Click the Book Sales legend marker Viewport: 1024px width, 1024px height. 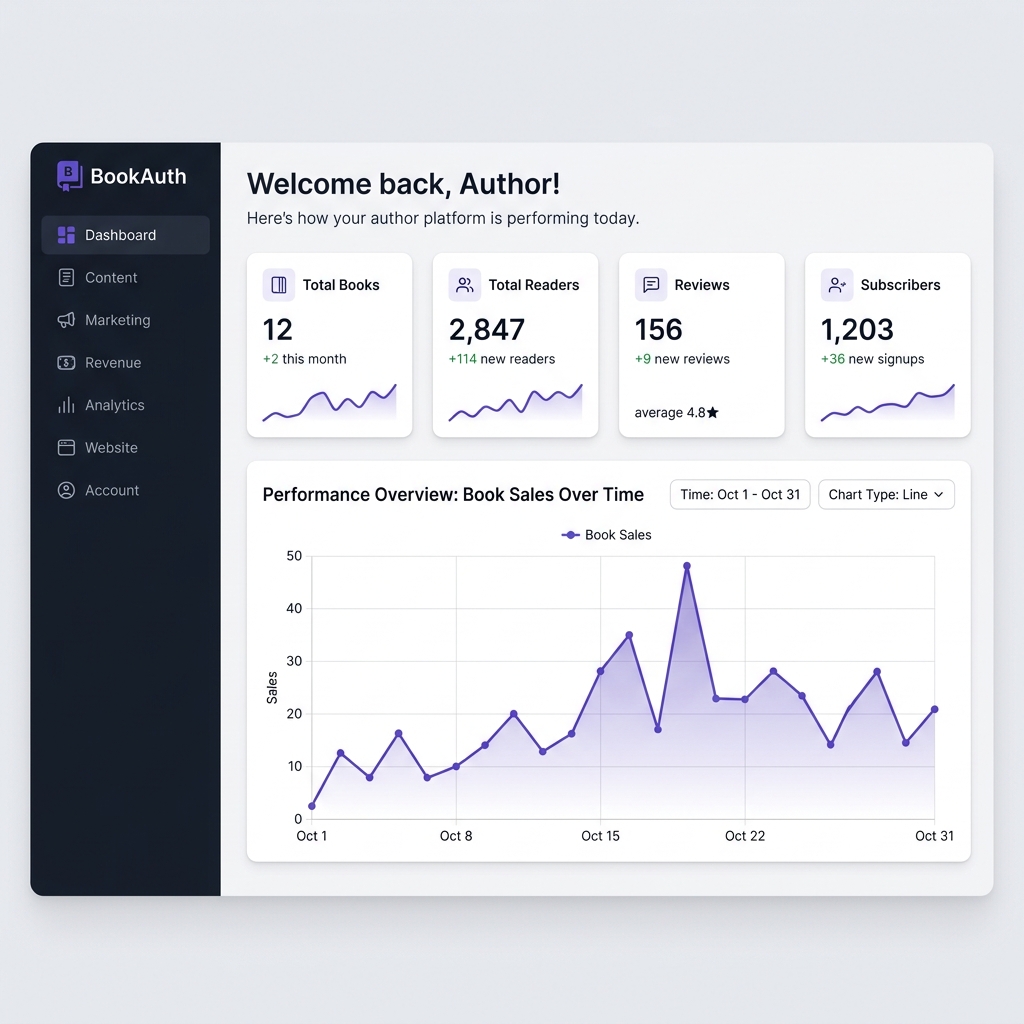coord(571,535)
